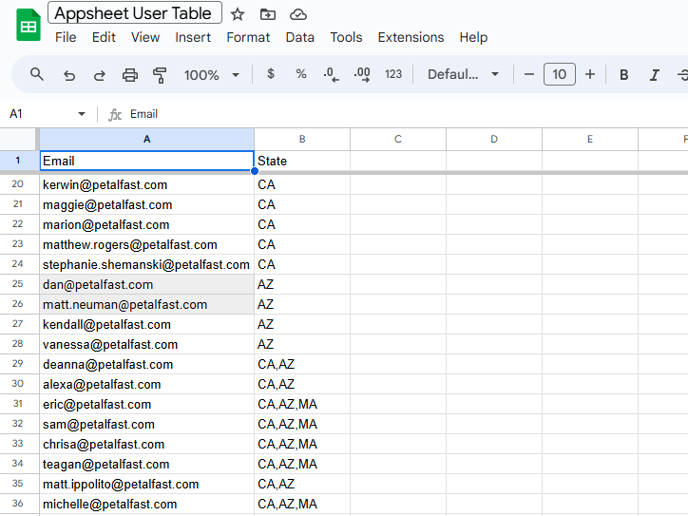
Task: Click the Redo arrow icon
Action: pyautogui.click(x=99, y=75)
